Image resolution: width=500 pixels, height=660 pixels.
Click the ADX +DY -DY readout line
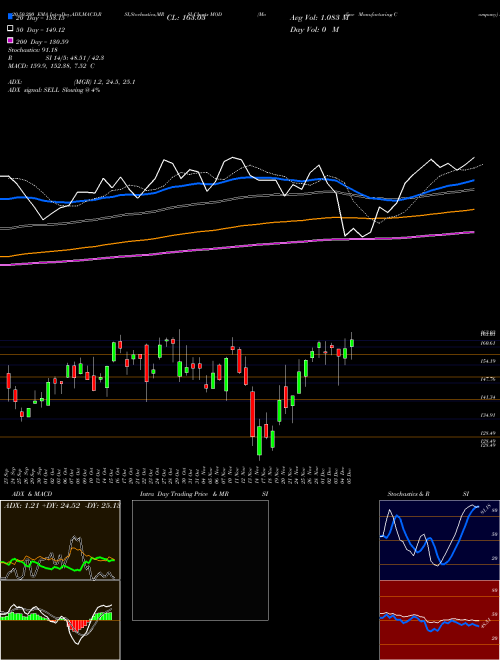point(62,505)
